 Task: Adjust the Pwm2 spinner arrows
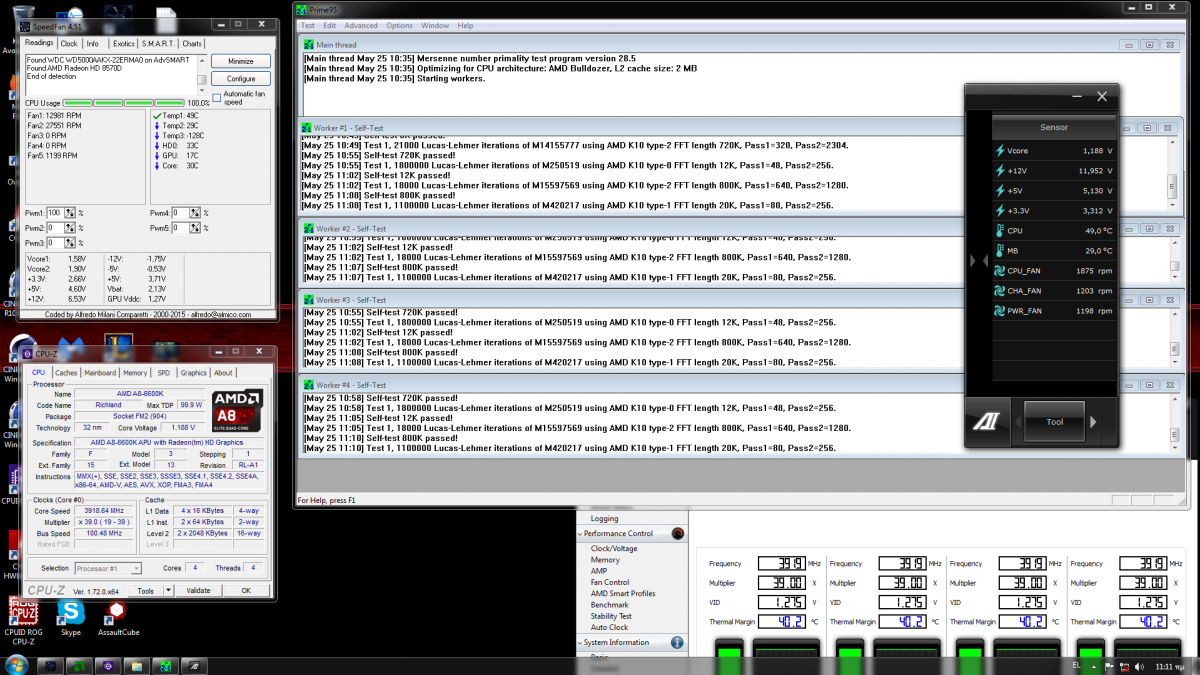tap(71, 228)
